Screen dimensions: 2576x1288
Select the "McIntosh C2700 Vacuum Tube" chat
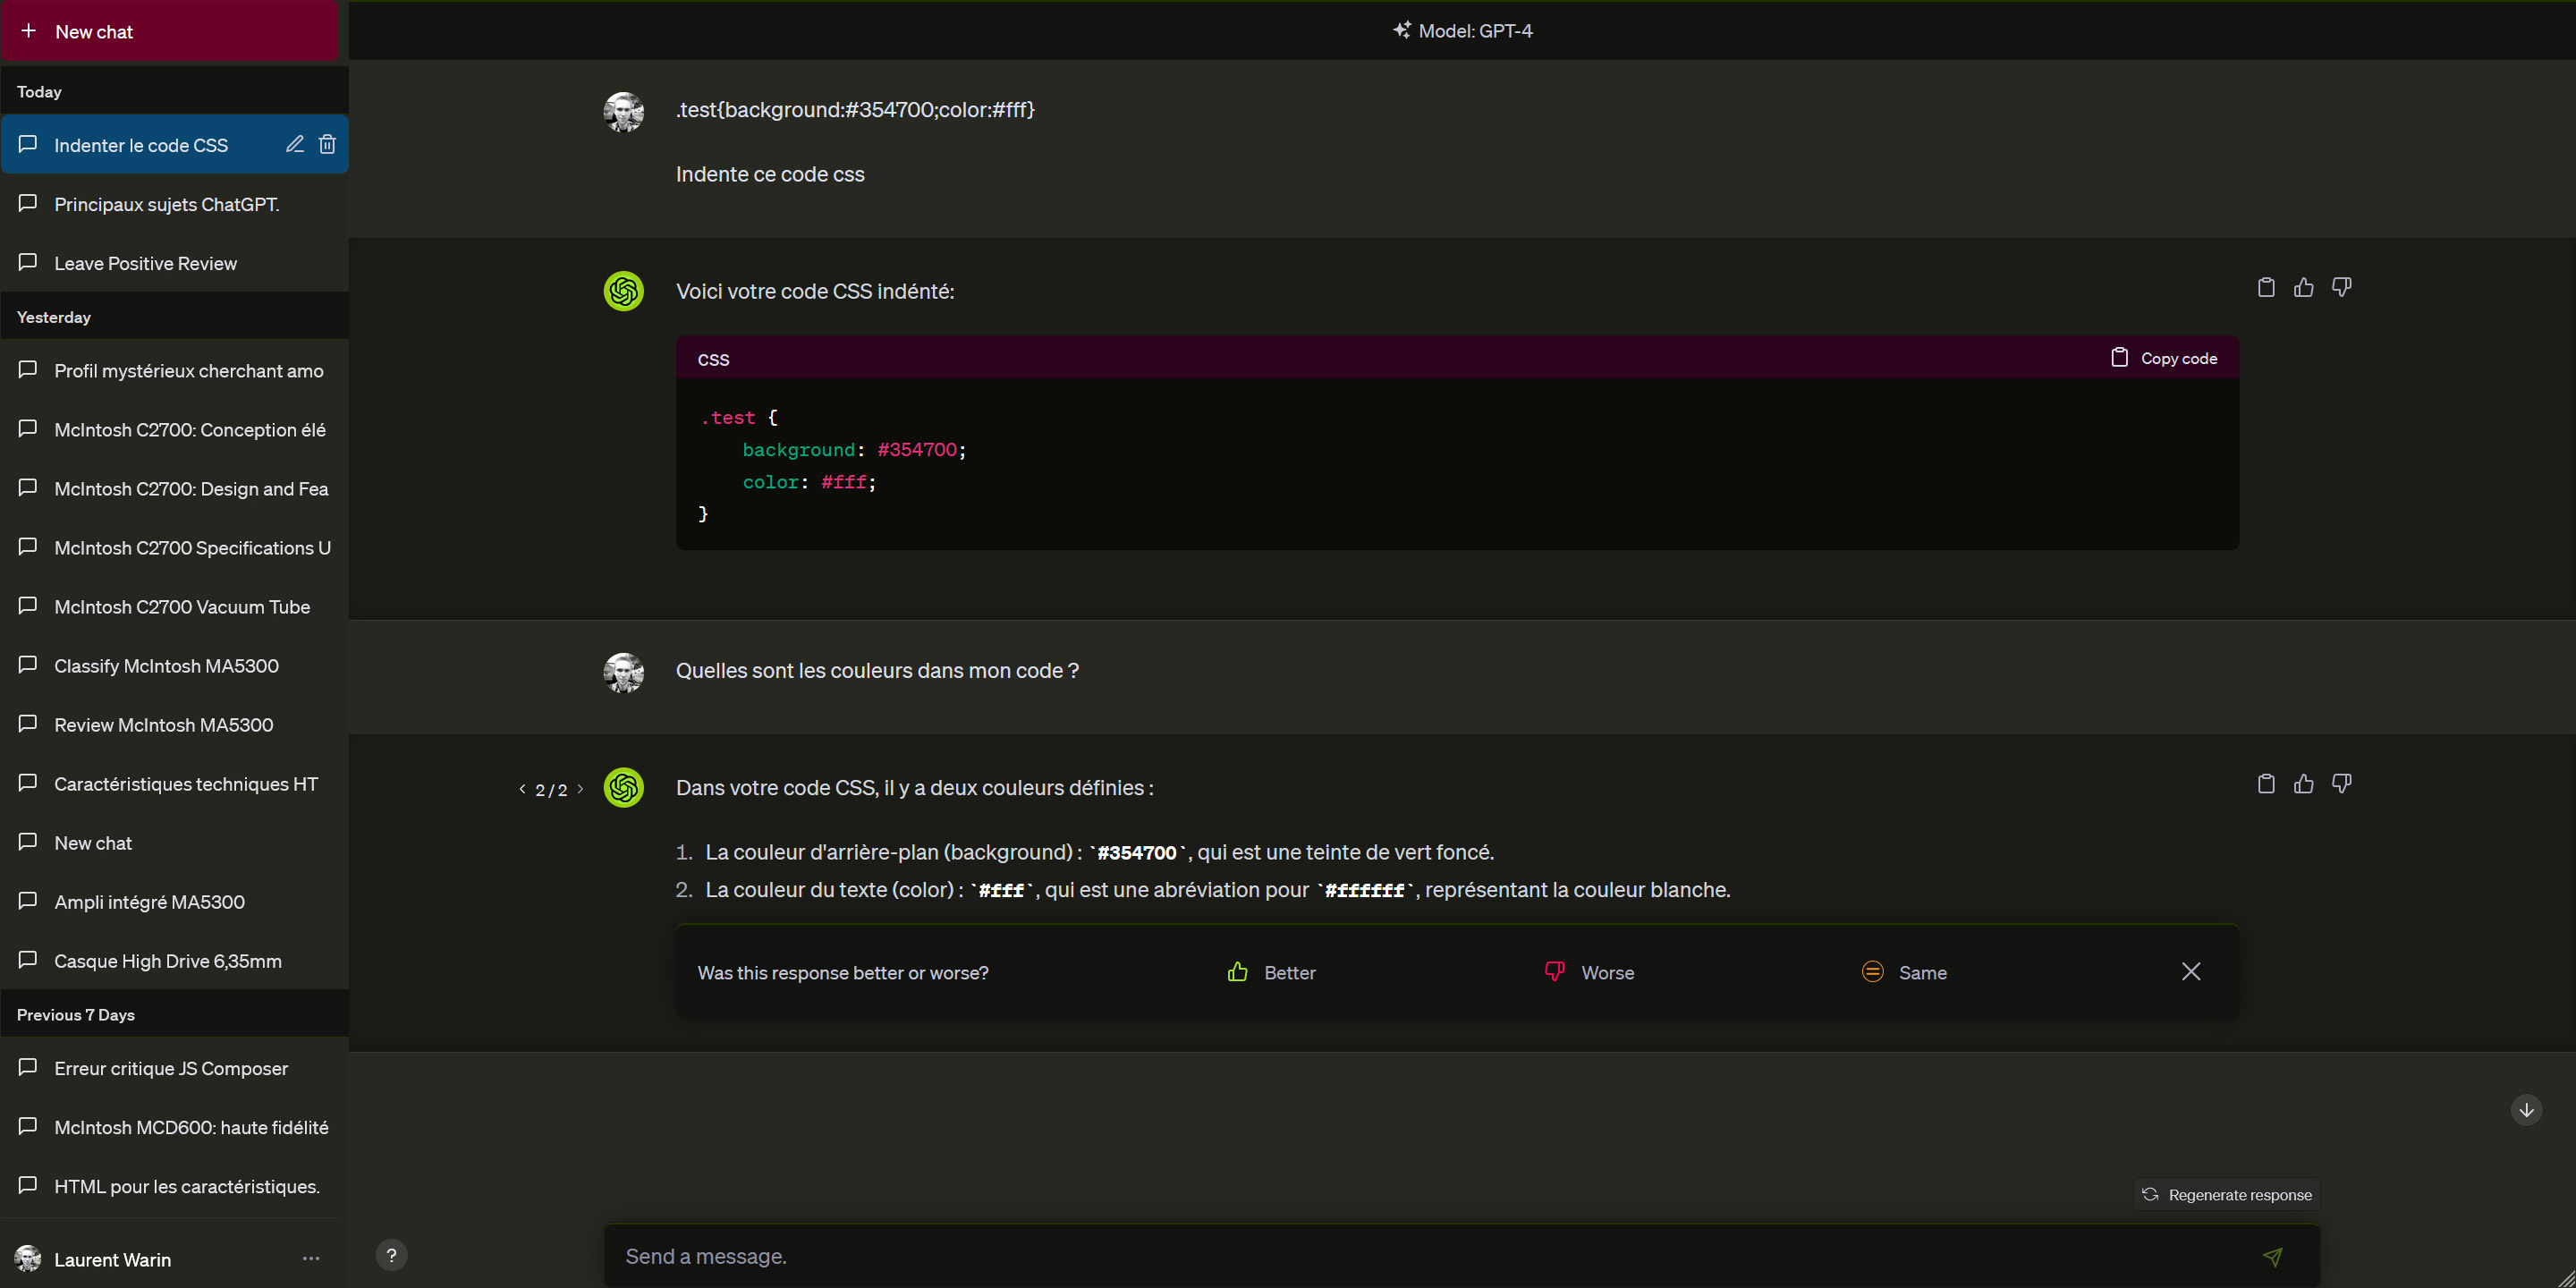(181, 606)
